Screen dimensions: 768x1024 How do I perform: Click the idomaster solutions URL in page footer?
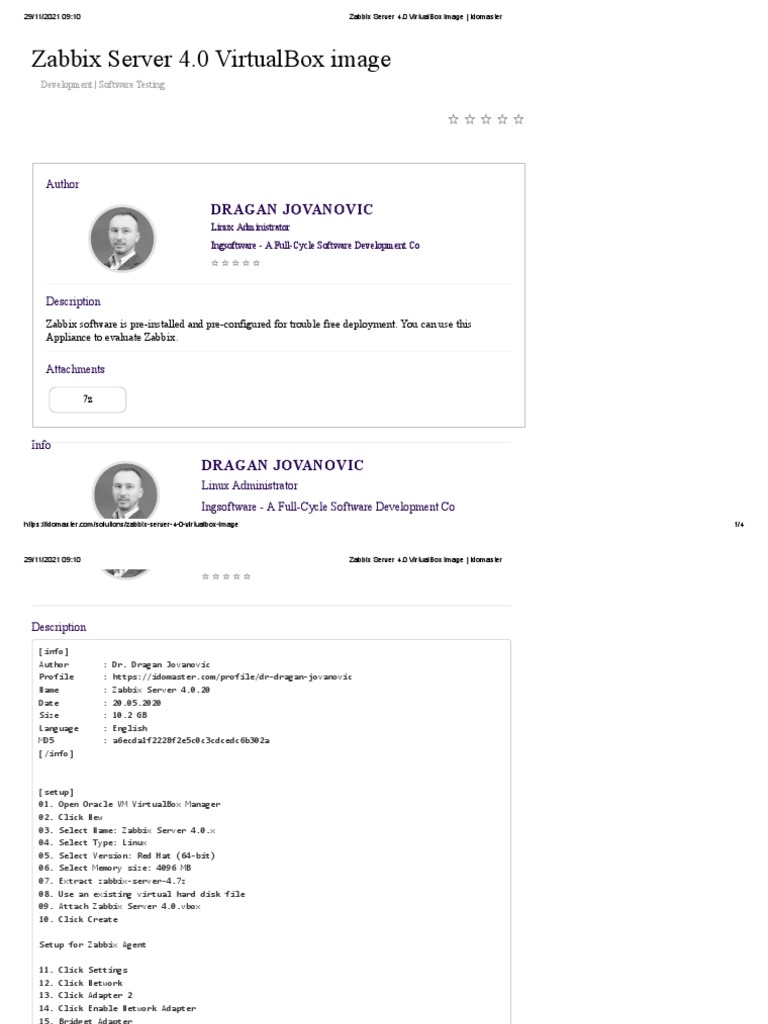click(x=130, y=524)
